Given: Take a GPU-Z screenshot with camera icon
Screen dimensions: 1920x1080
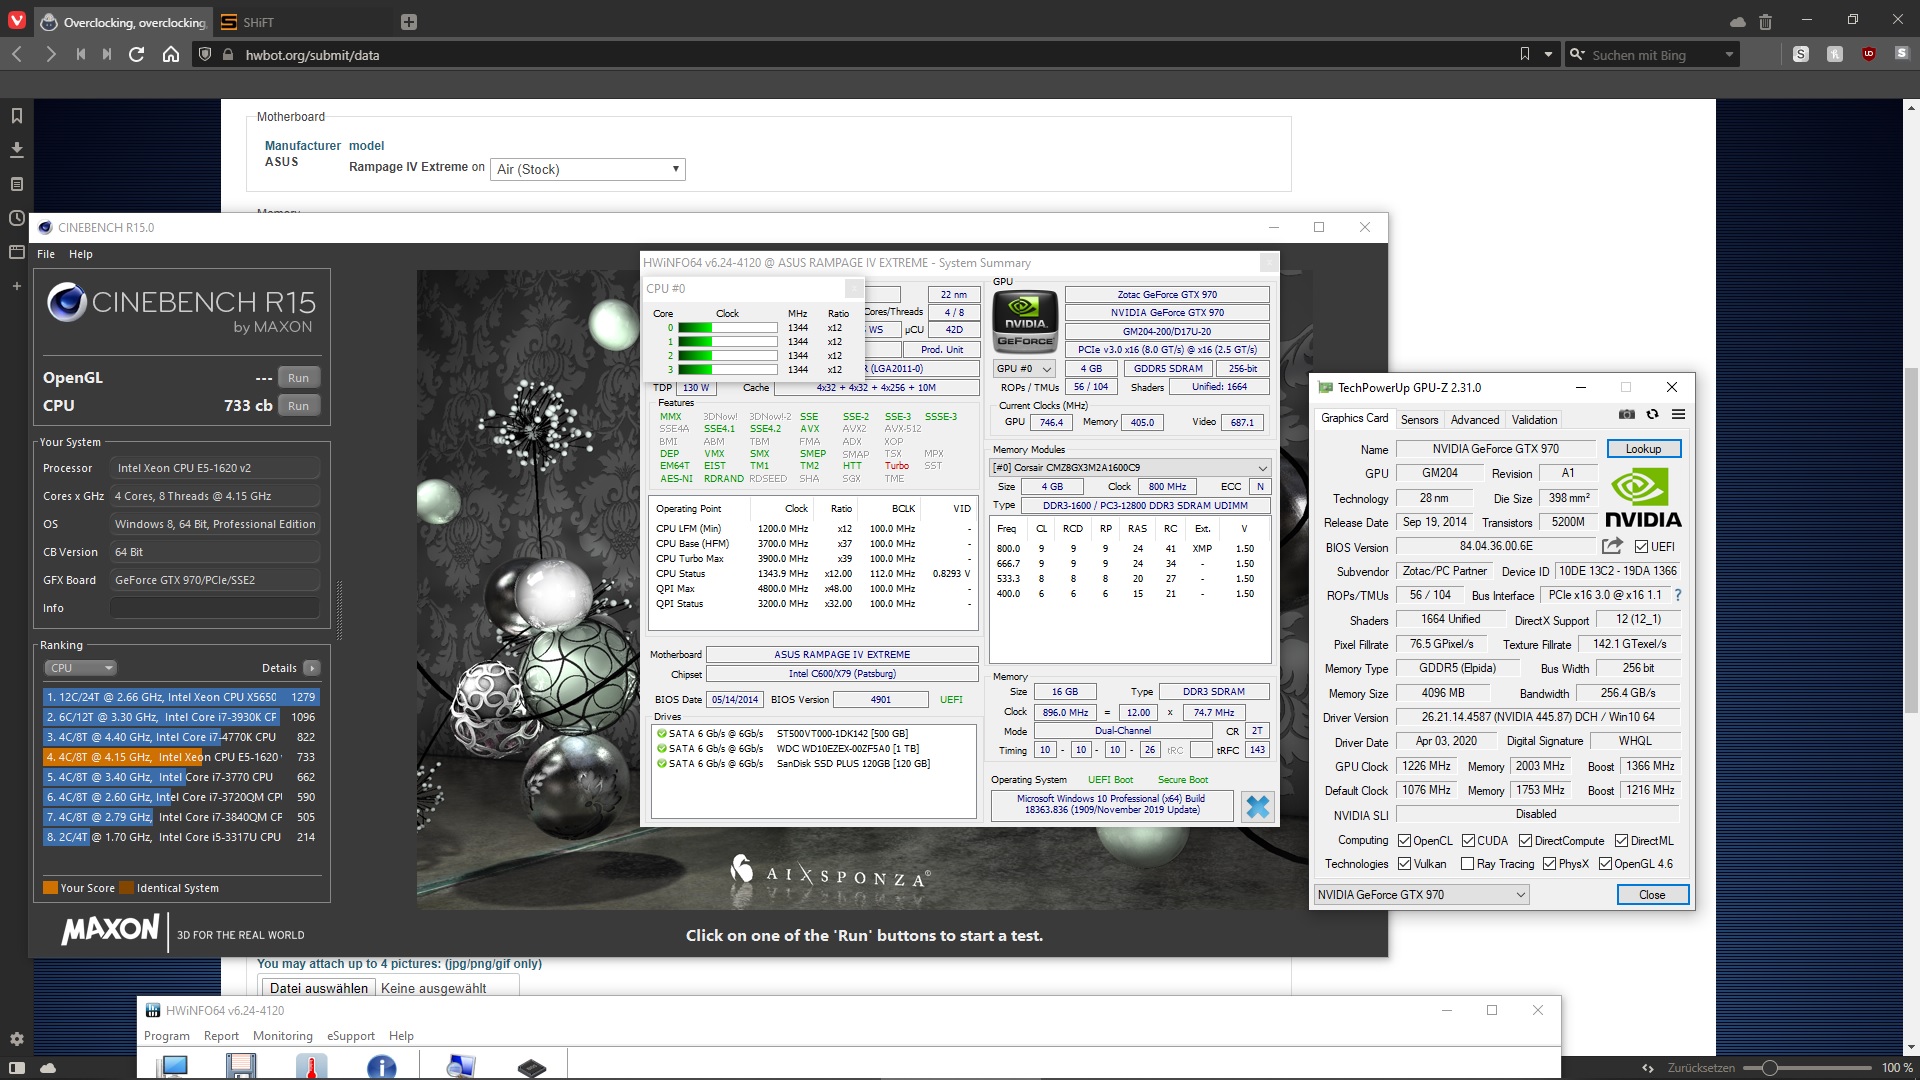Looking at the screenshot, I should click(x=1627, y=414).
